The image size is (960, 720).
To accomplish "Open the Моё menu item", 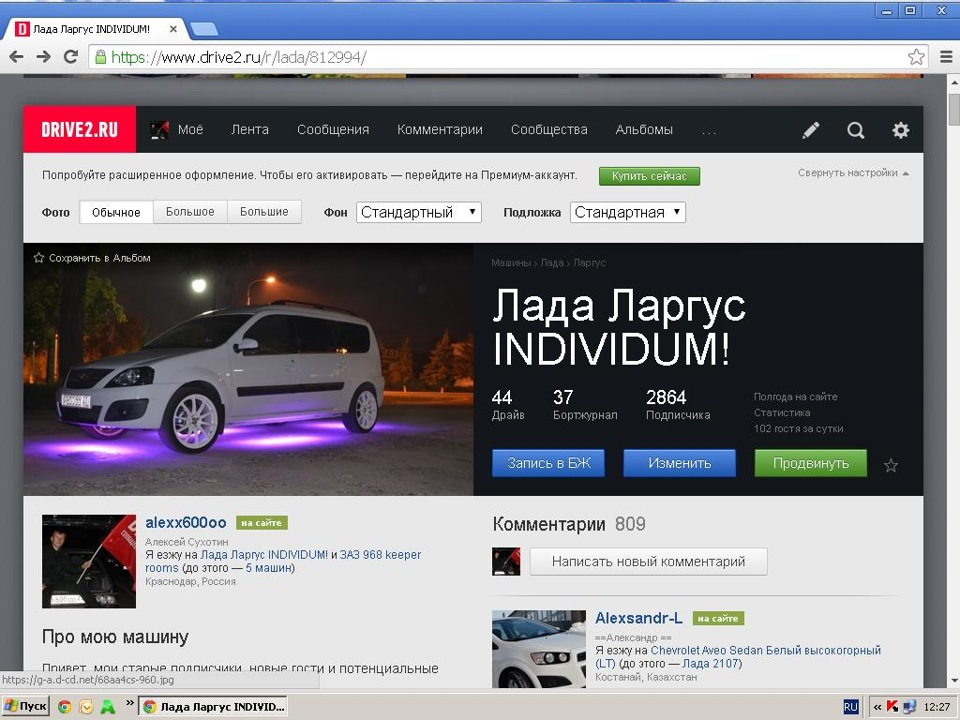I will tap(190, 130).
